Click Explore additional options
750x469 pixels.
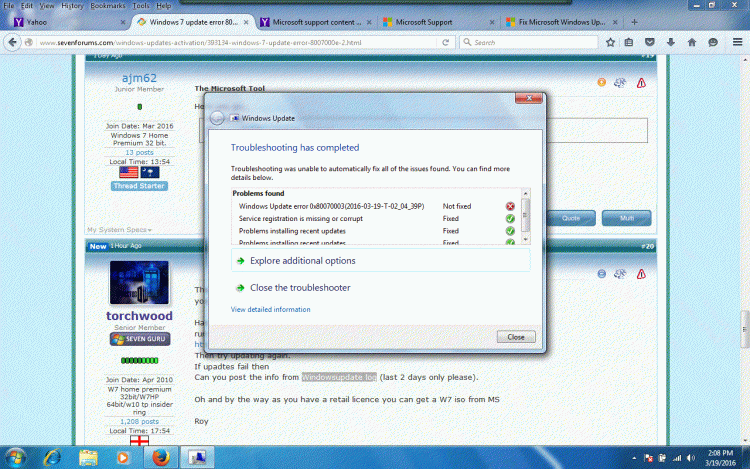tap(381, 261)
